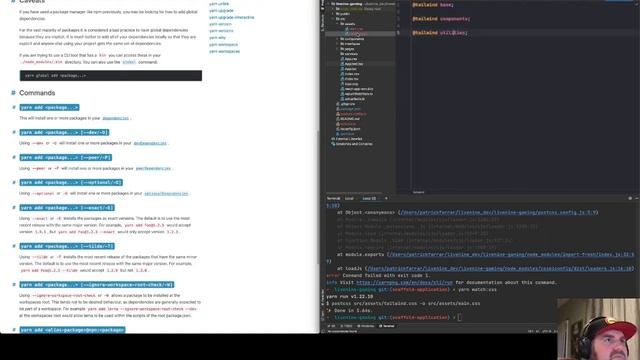Screen dimensions: 640x360
Task: Open the postcss.config.js path link in terminal
Action: pos(498,213)
